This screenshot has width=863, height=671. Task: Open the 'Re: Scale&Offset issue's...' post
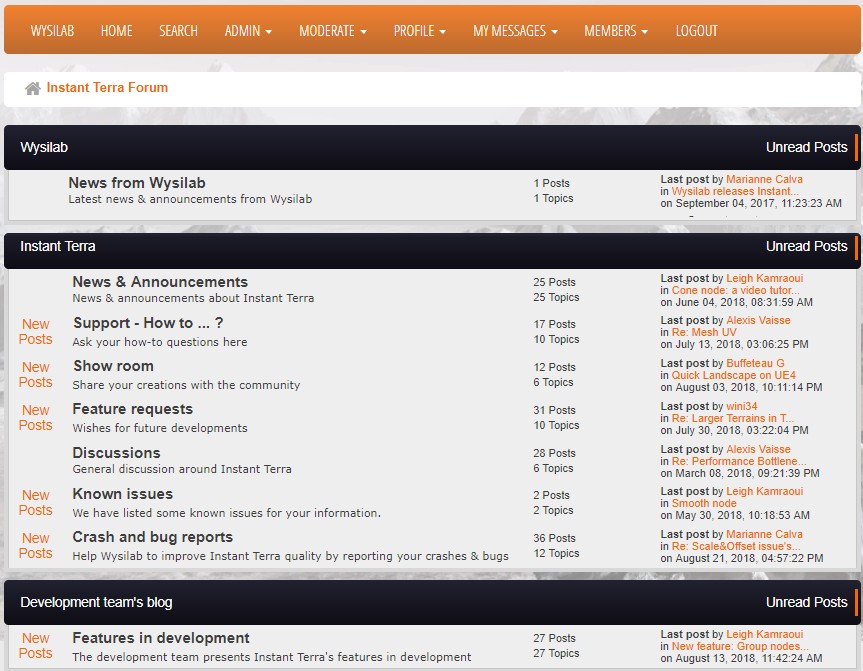[736, 546]
